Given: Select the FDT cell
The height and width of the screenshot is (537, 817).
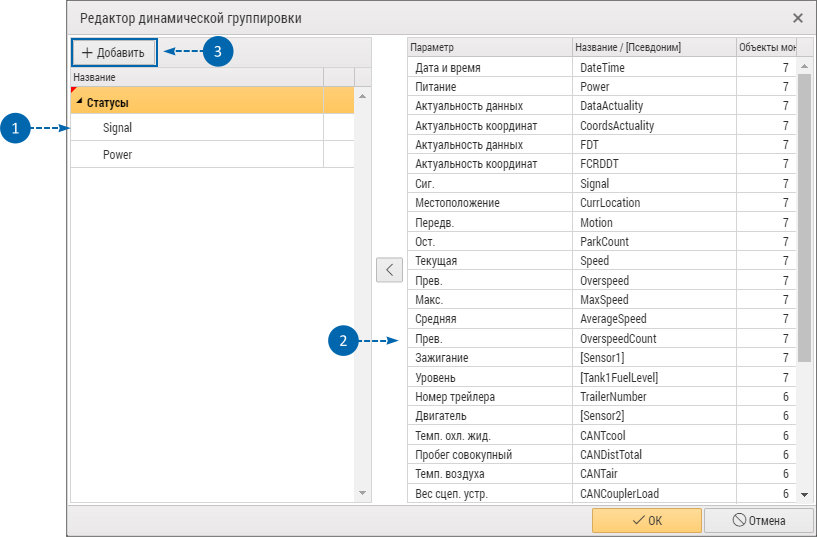Looking at the screenshot, I should [654, 144].
